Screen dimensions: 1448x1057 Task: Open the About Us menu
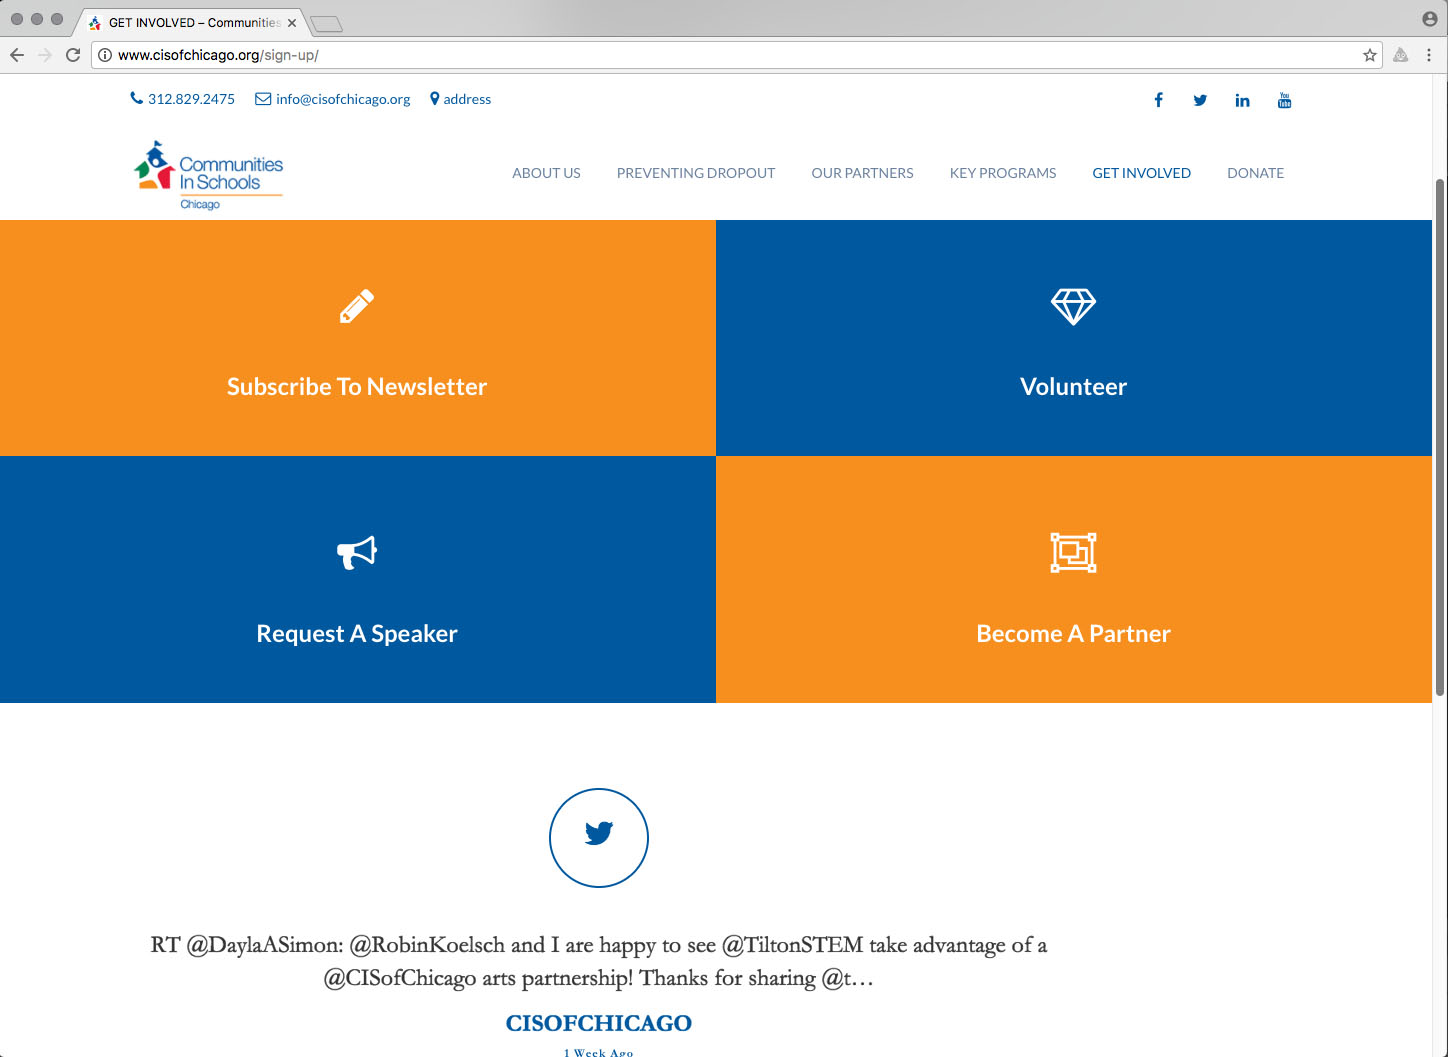pos(546,173)
